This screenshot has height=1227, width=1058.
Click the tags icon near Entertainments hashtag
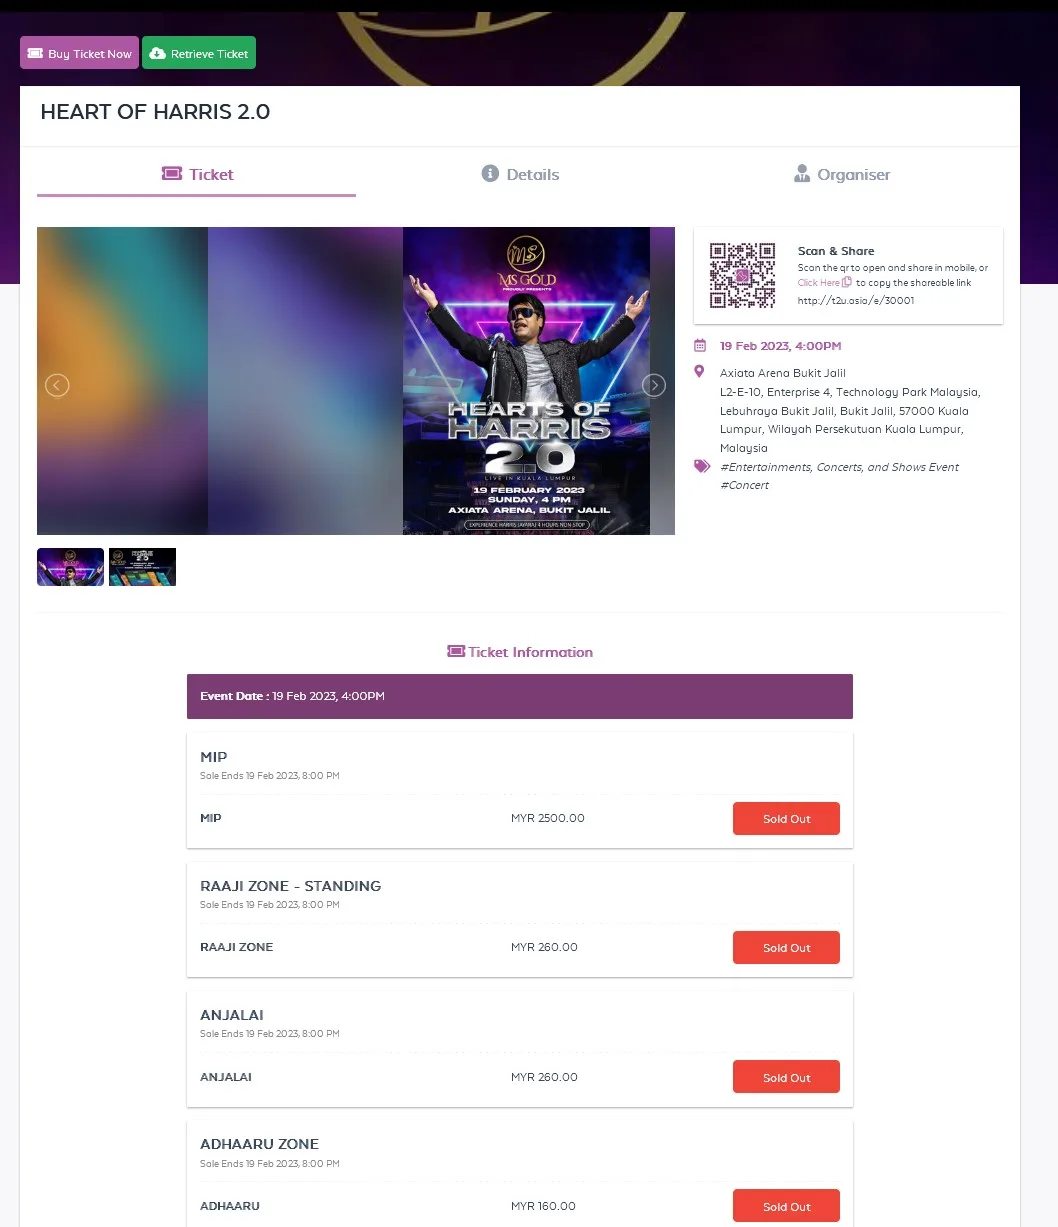coord(702,467)
